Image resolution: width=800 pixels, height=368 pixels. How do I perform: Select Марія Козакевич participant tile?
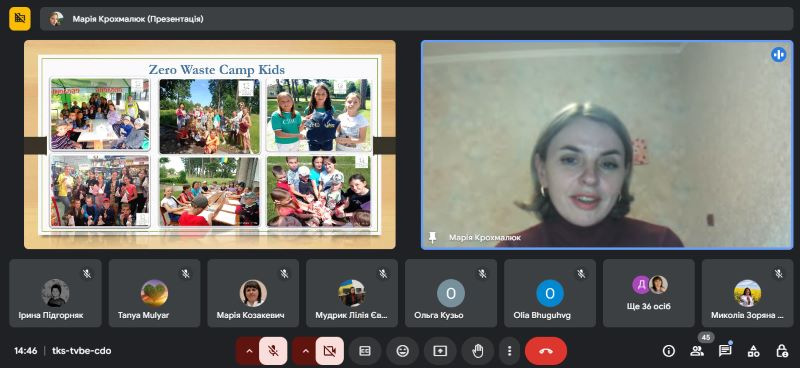click(253, 293)
